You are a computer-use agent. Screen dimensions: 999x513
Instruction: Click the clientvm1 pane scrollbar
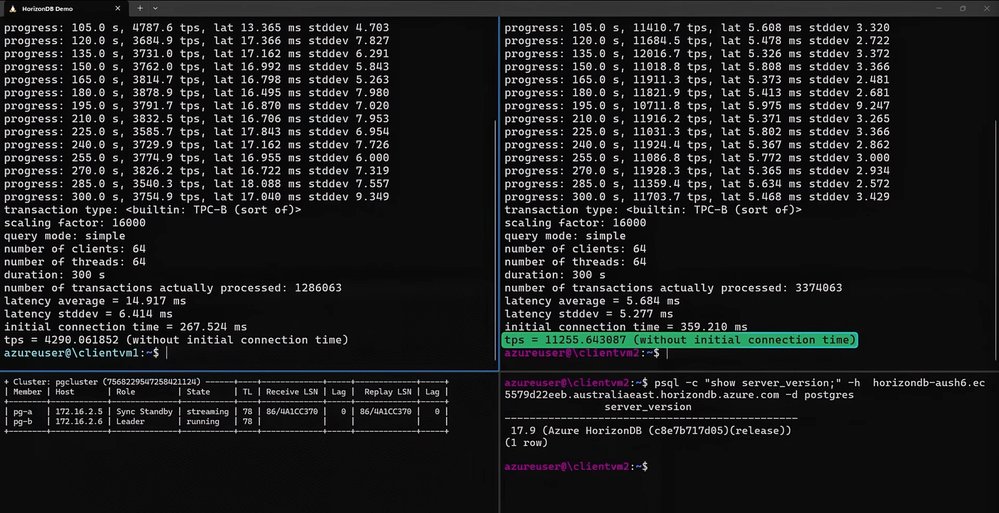[x=496, y=242]
